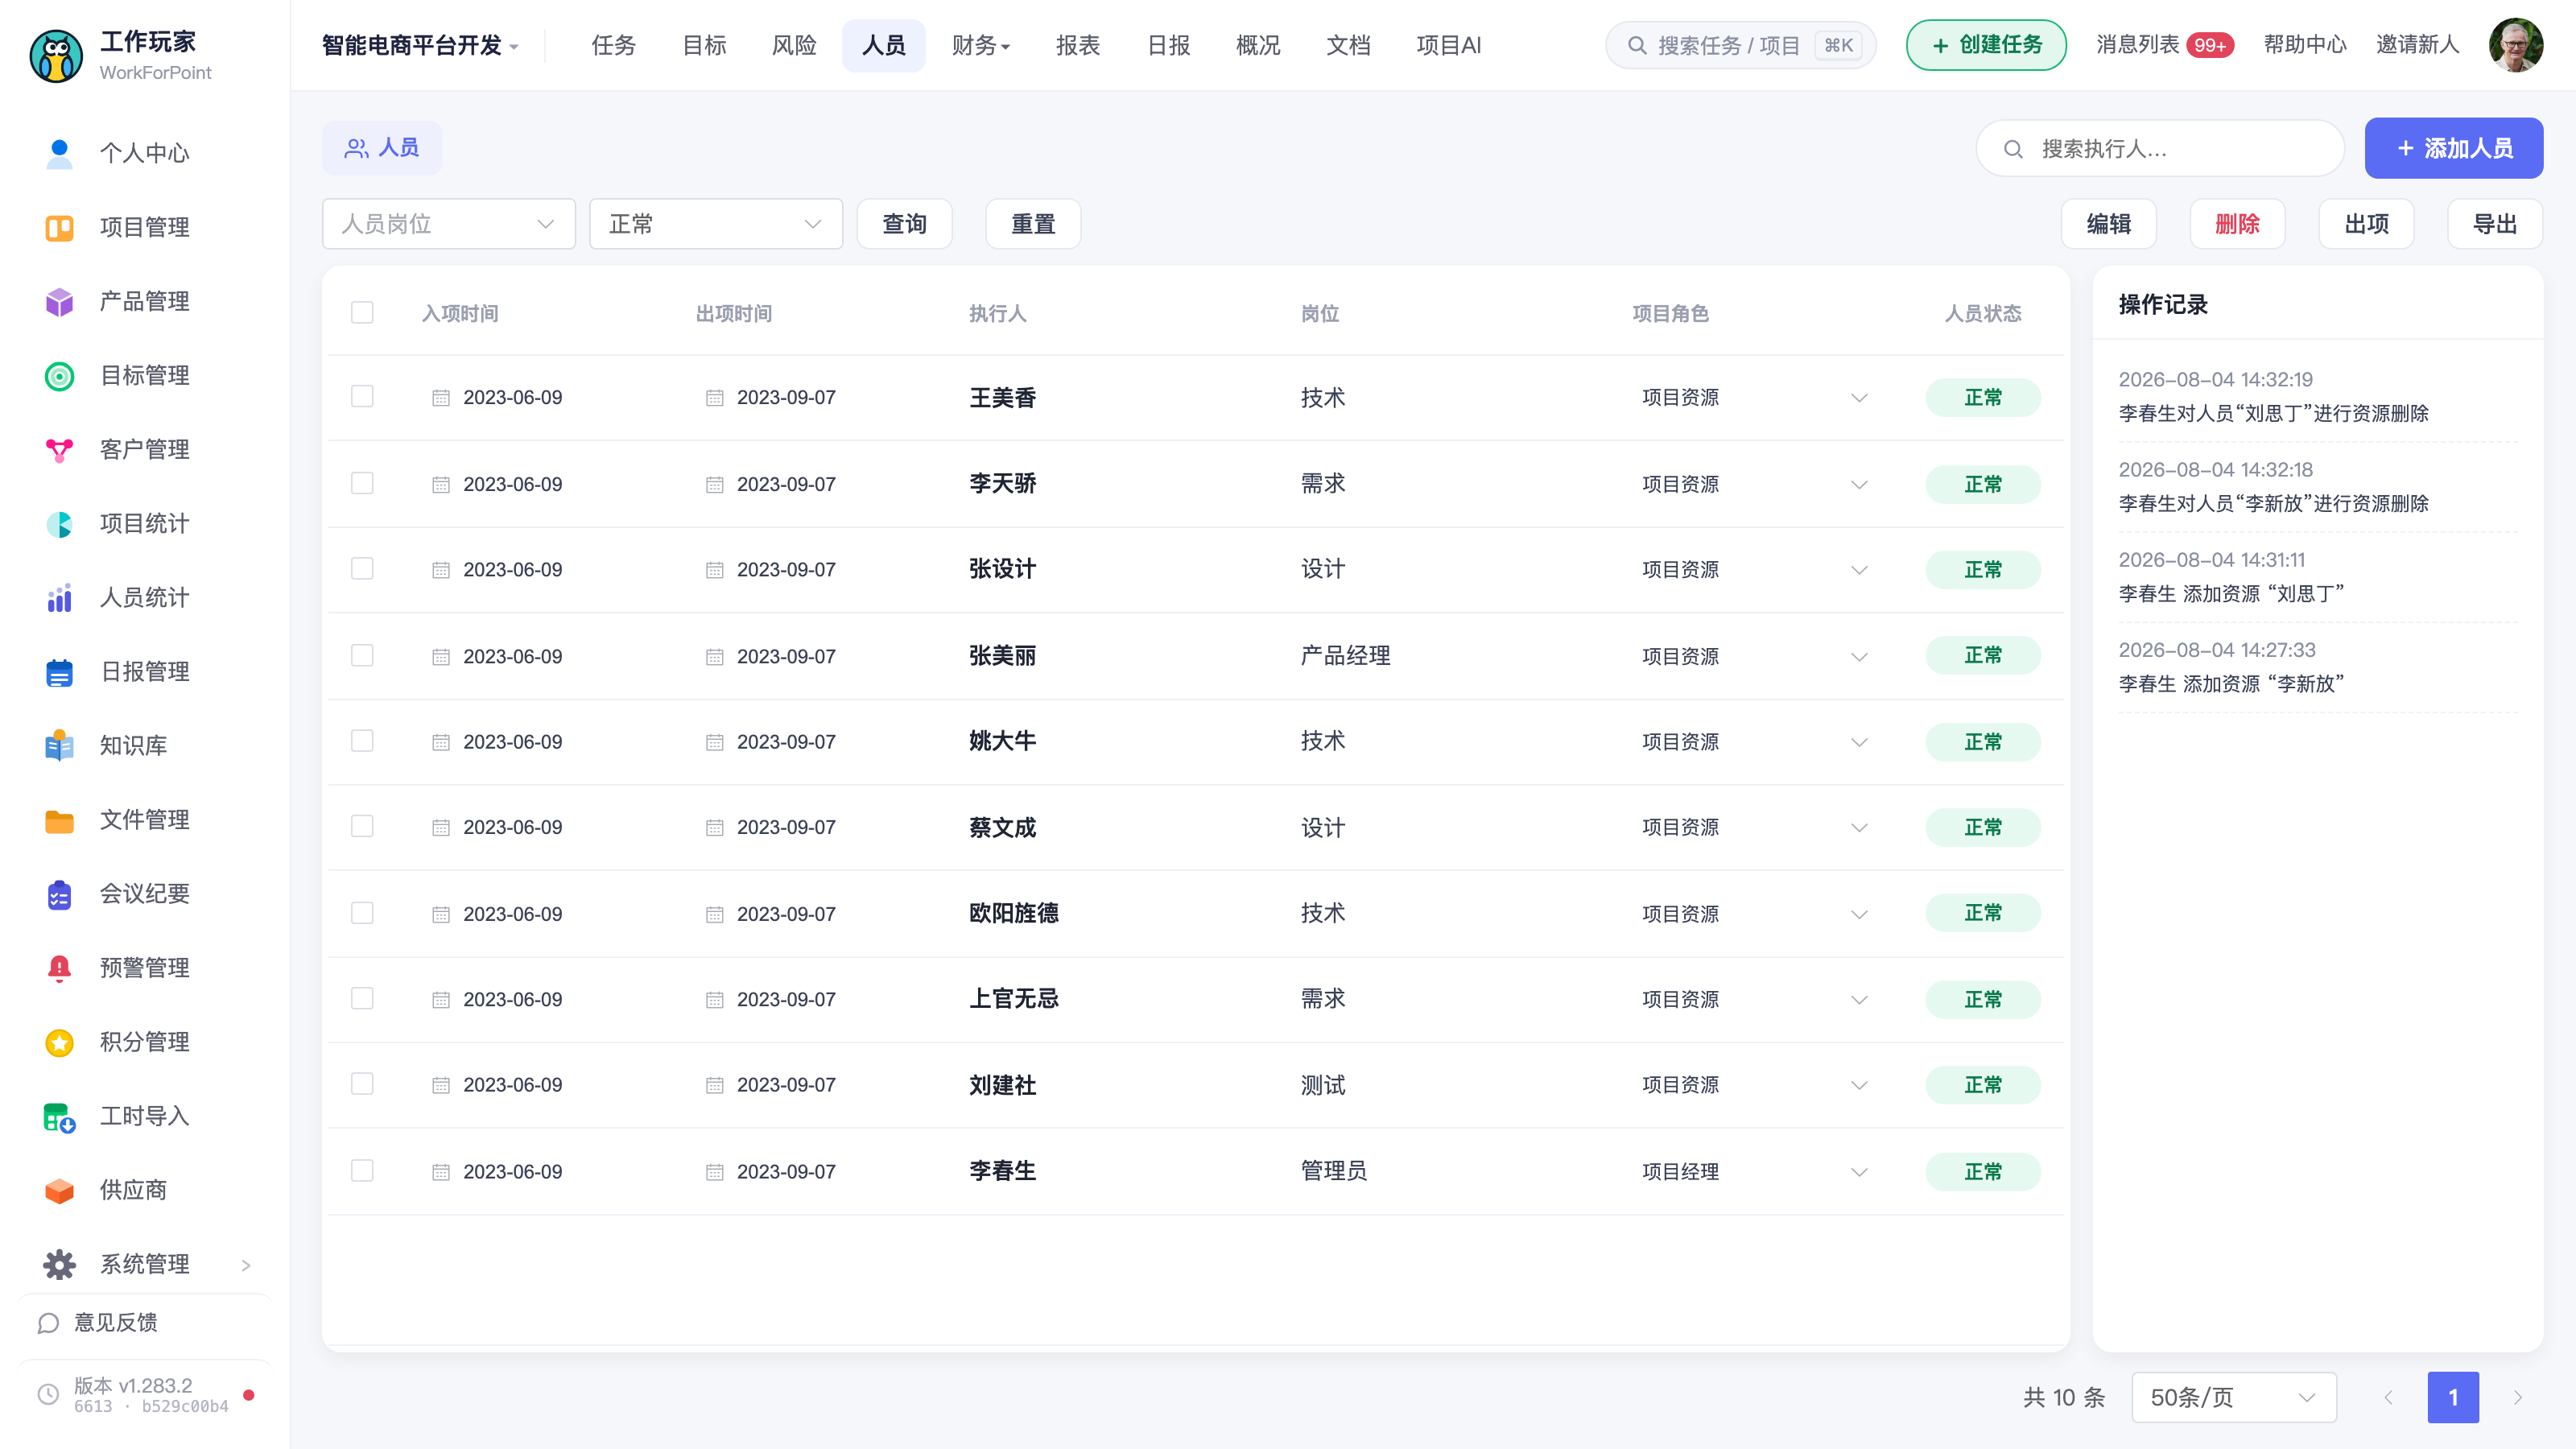This screenshot has width=2576, height=1449.
Task: Click the 99+ message badge
Action: (2209, 45)
